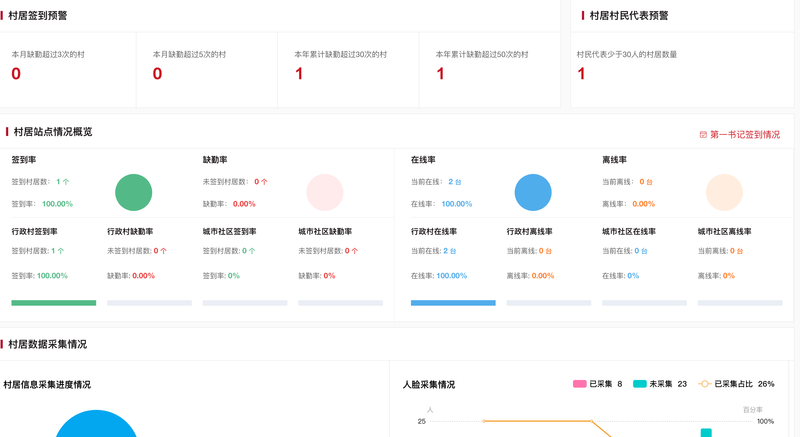Toggle the 已采集占比 line legend marker

pyautogui.click(x=705, y=384)
